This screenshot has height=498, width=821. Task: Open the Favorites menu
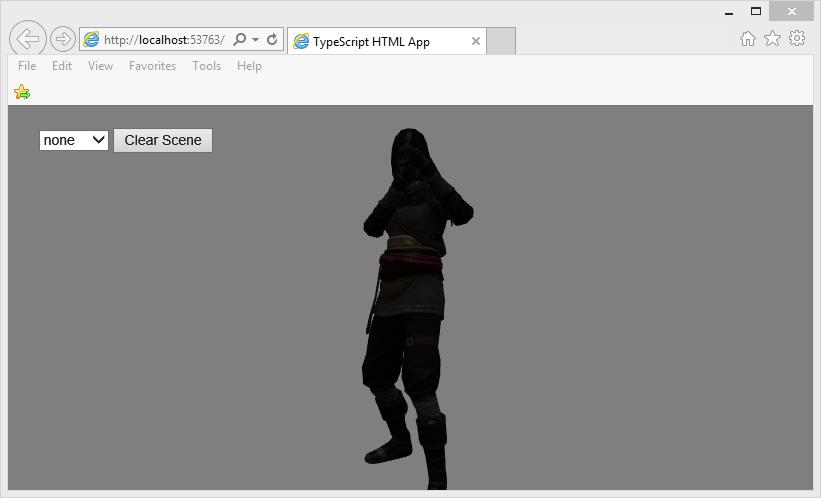click(152, 66)
